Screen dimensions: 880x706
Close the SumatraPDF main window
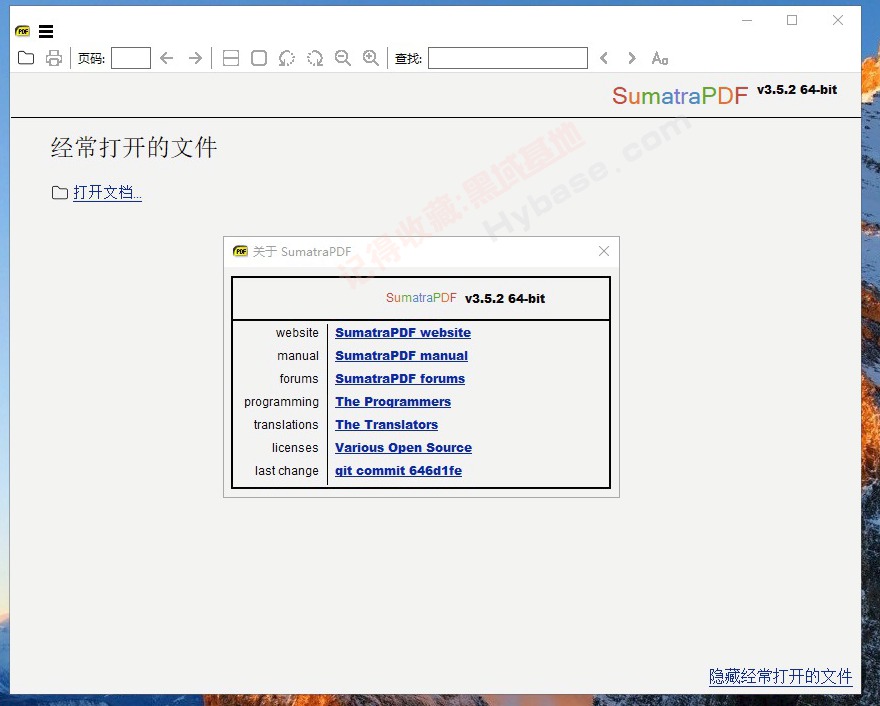point(838,20)
